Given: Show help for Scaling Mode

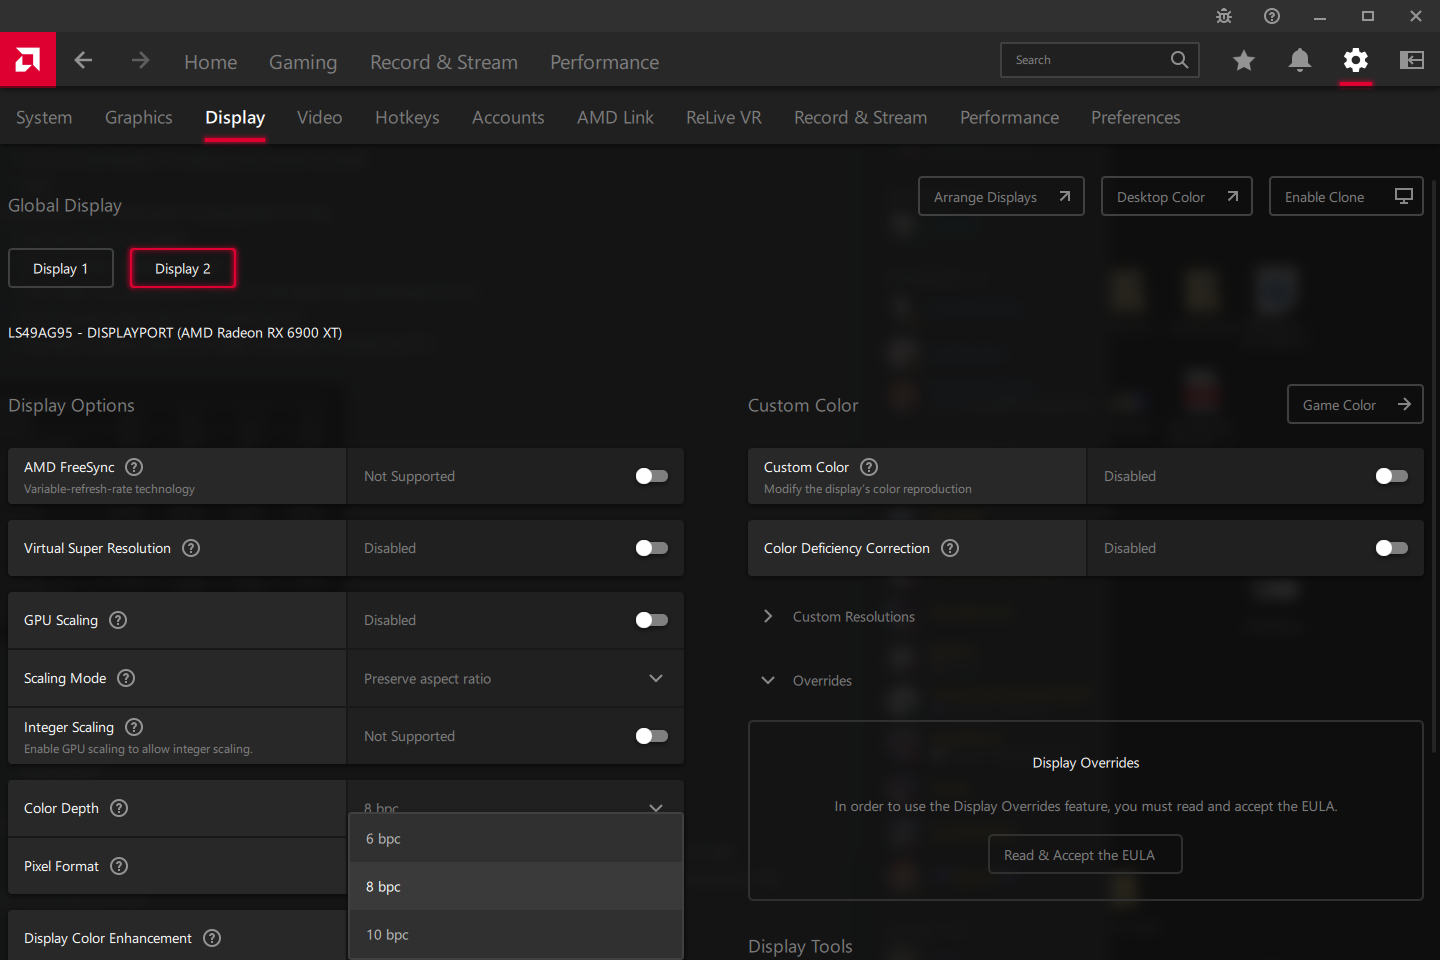Looking at the screenshot, I should coord(126,678).
